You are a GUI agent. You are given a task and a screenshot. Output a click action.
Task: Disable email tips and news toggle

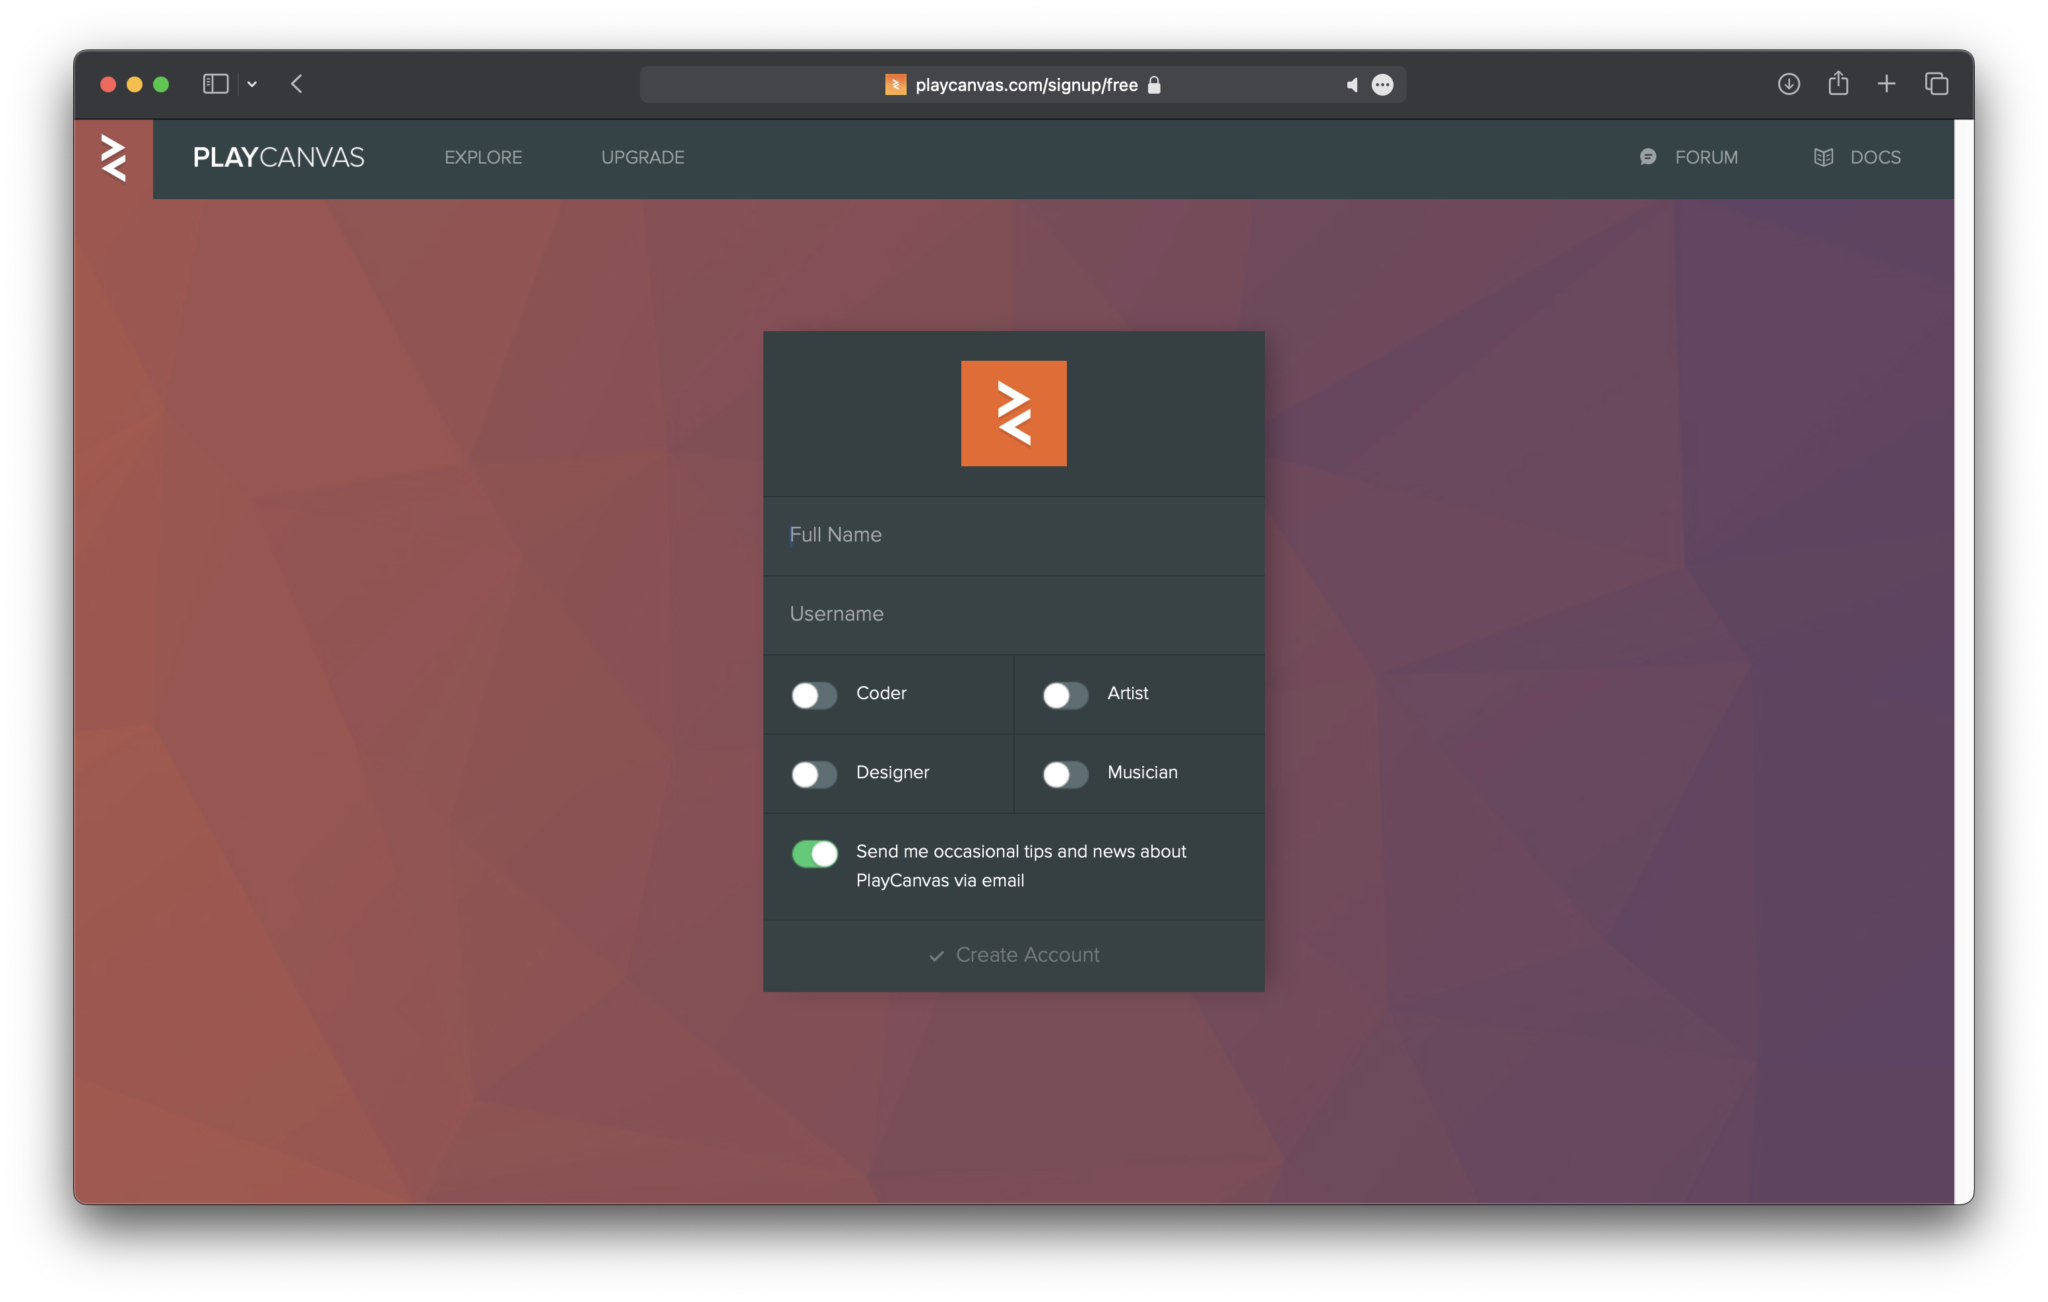pos(814,853)
